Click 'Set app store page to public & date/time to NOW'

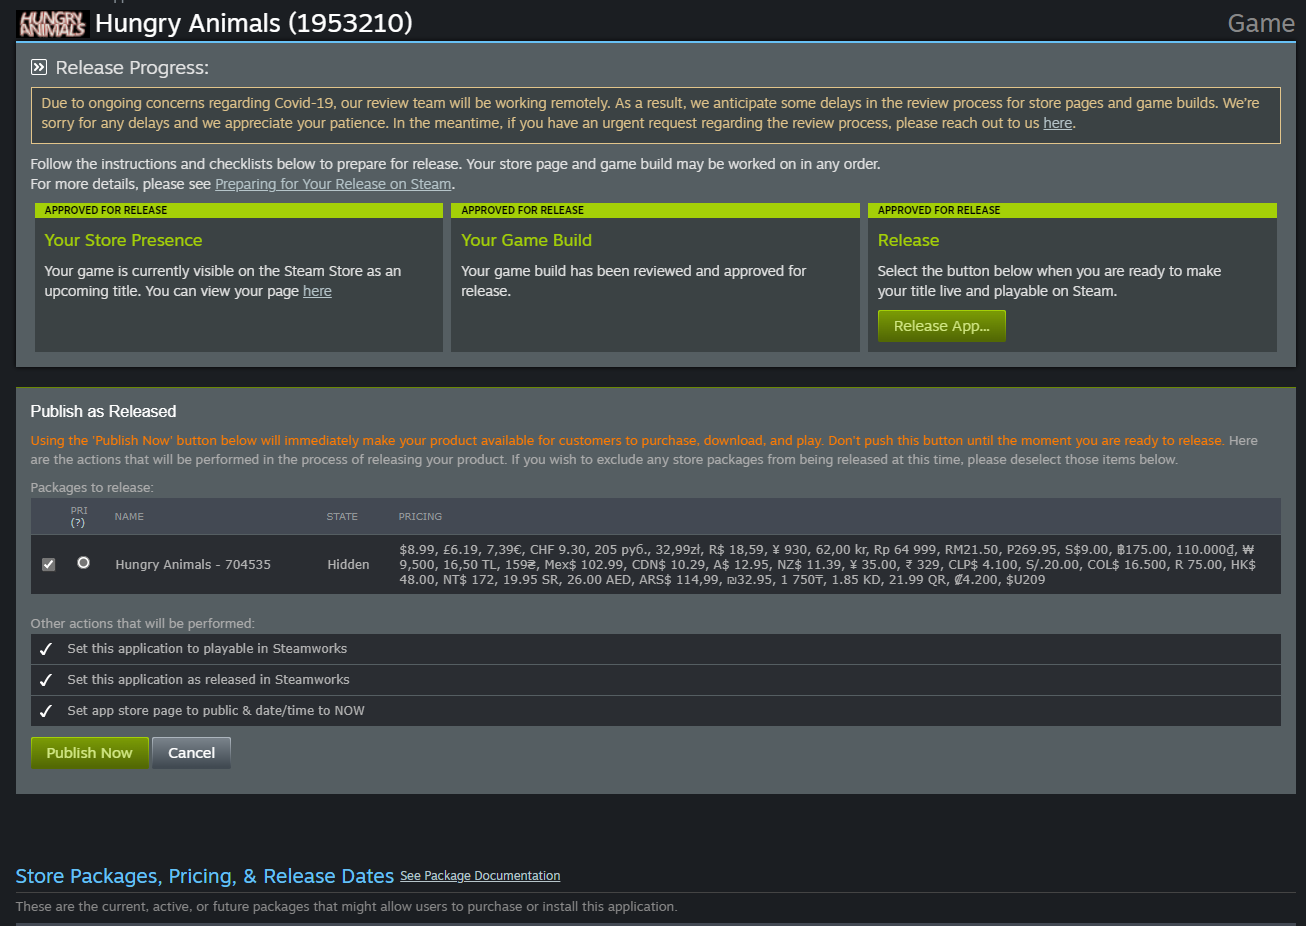pos(216,711)
